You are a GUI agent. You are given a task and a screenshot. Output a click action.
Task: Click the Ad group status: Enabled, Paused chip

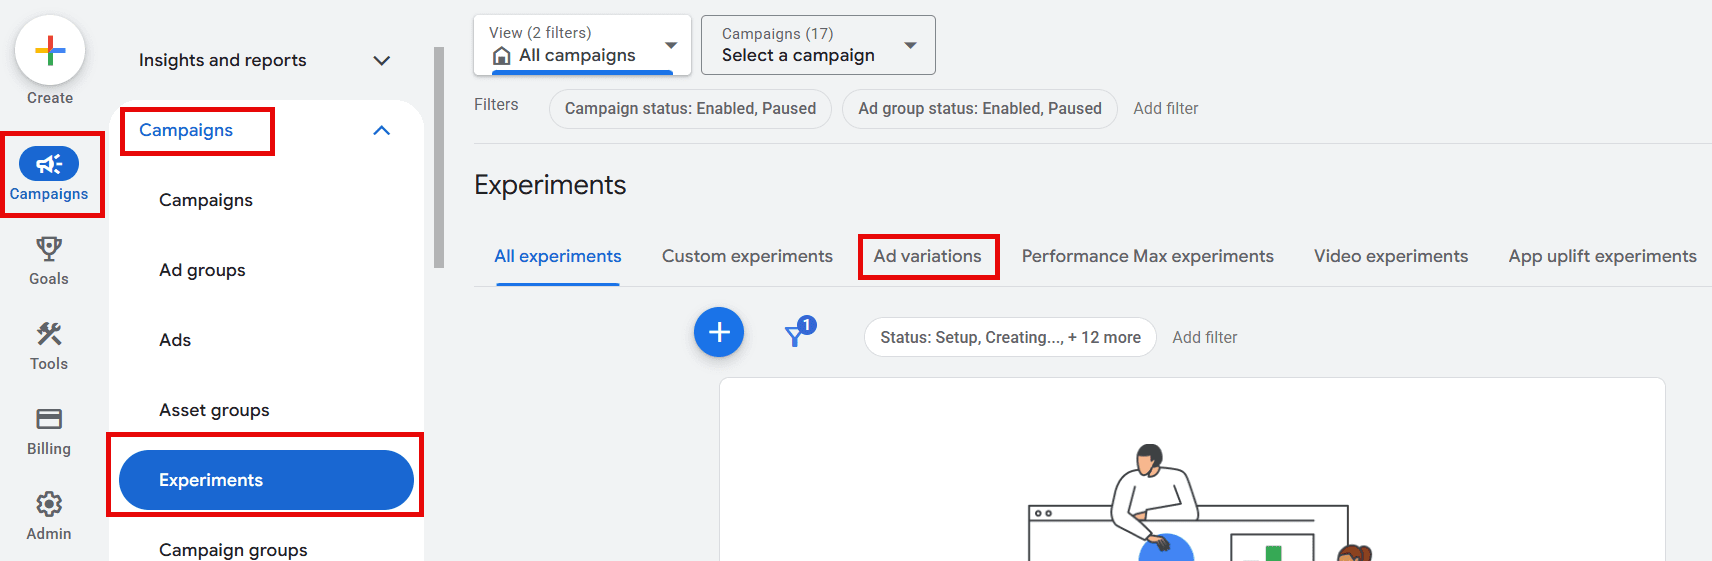(x=980, y=108)
